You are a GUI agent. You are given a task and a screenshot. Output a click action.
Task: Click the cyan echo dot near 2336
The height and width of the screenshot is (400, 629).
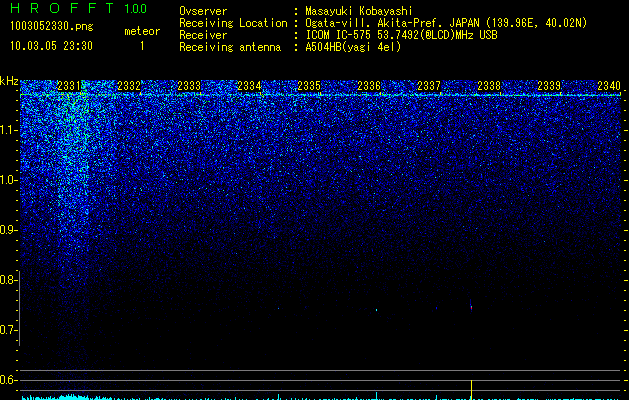click(x=376, y=310)
